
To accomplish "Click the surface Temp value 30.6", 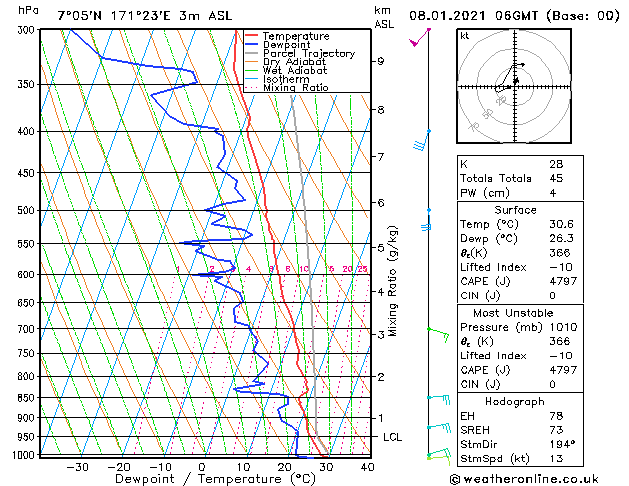I will pyautogui.click(x=562, y=224).
